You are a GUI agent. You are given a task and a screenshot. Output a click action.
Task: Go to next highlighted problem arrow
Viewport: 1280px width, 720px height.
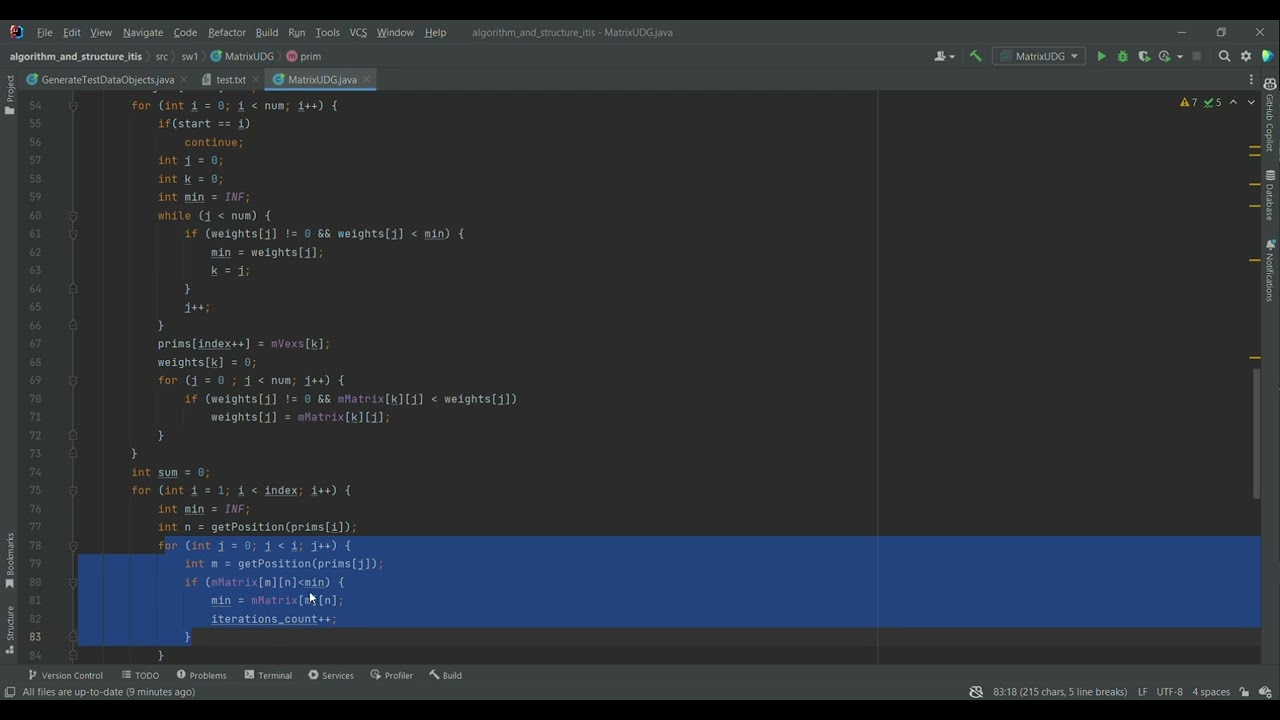point(1251,103)
